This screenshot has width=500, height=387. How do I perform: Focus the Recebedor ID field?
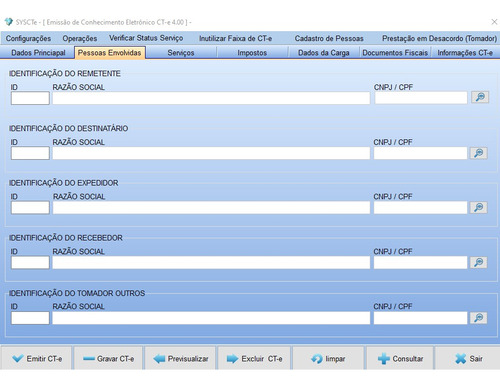pos(30,263)
